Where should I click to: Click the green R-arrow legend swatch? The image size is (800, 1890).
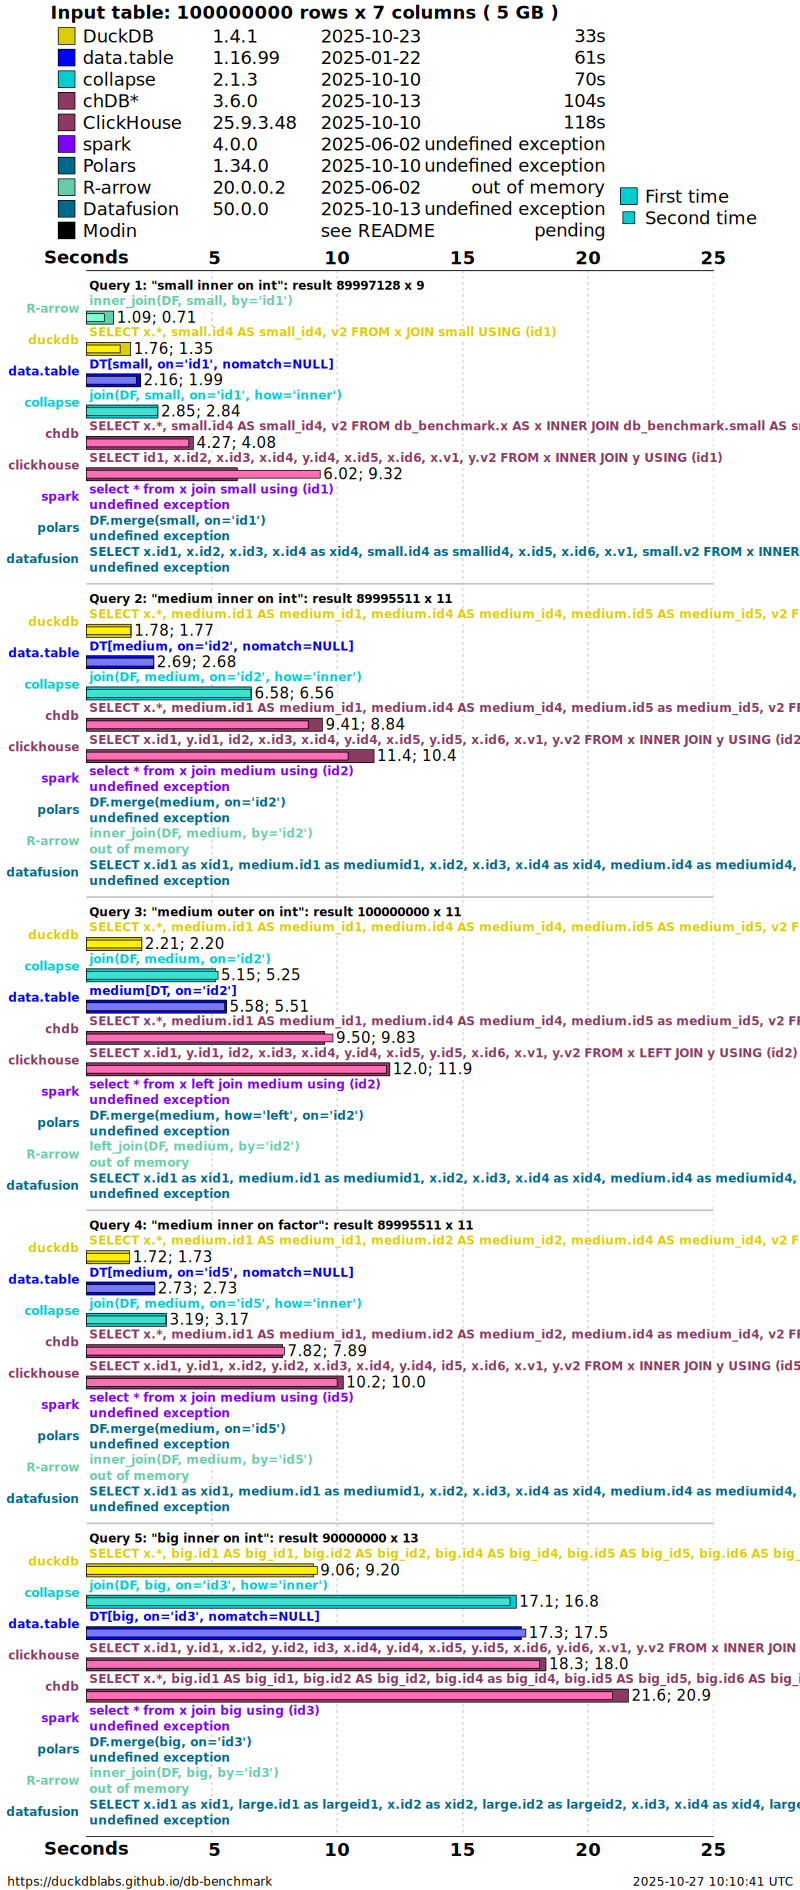66,187
